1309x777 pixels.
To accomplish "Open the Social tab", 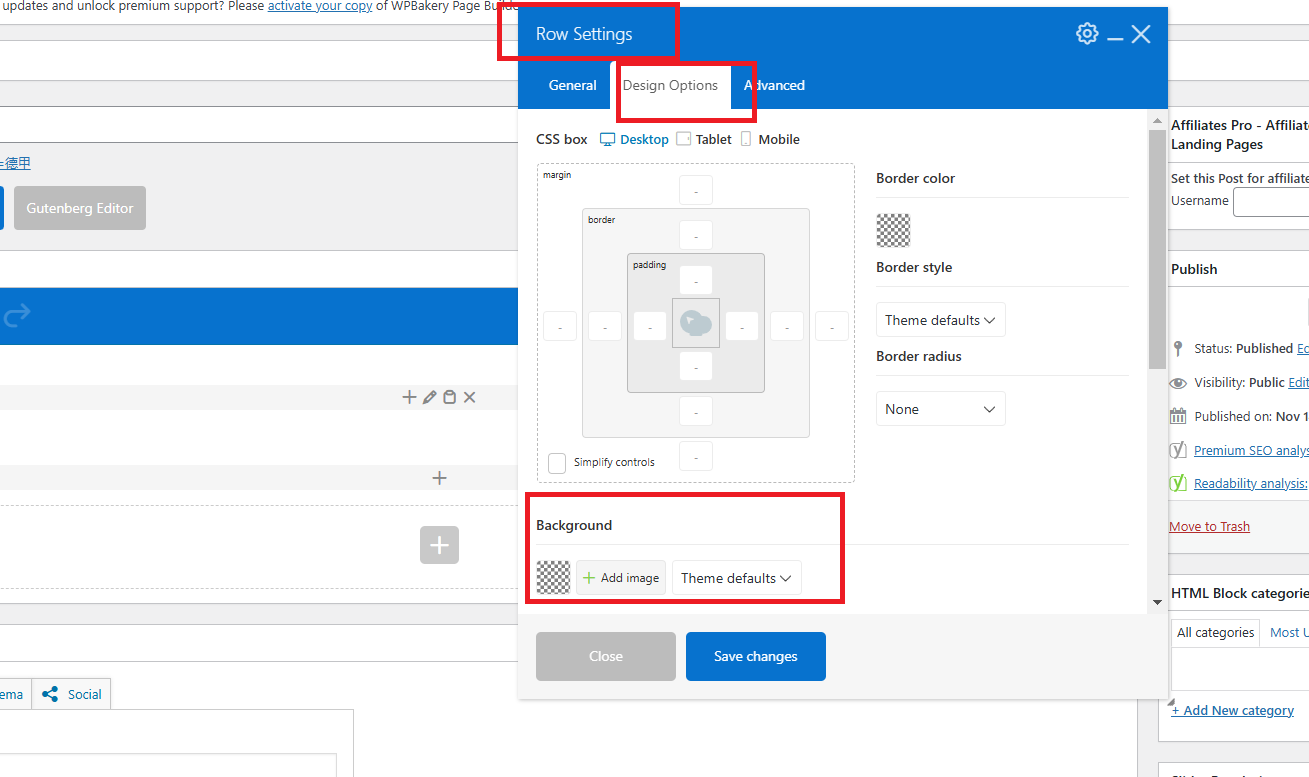I will (x=73, y=694).
